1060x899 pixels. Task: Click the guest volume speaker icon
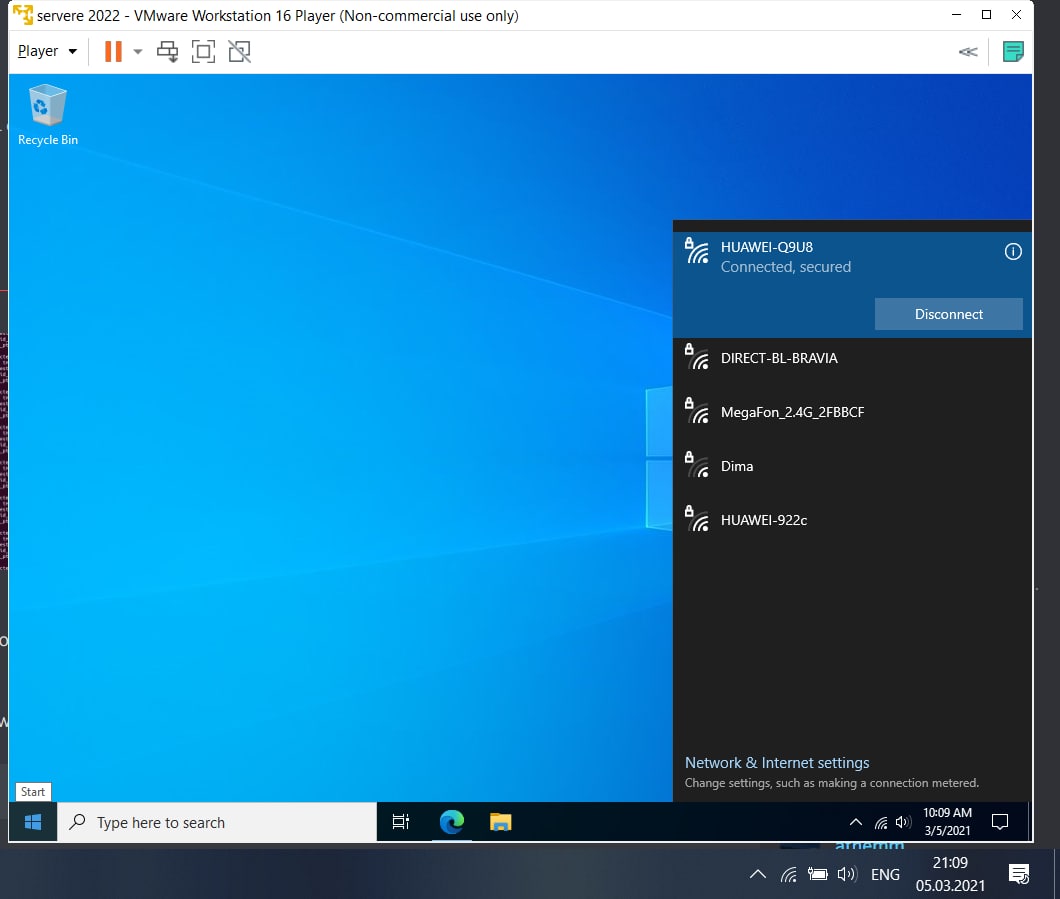coord(902,822)
